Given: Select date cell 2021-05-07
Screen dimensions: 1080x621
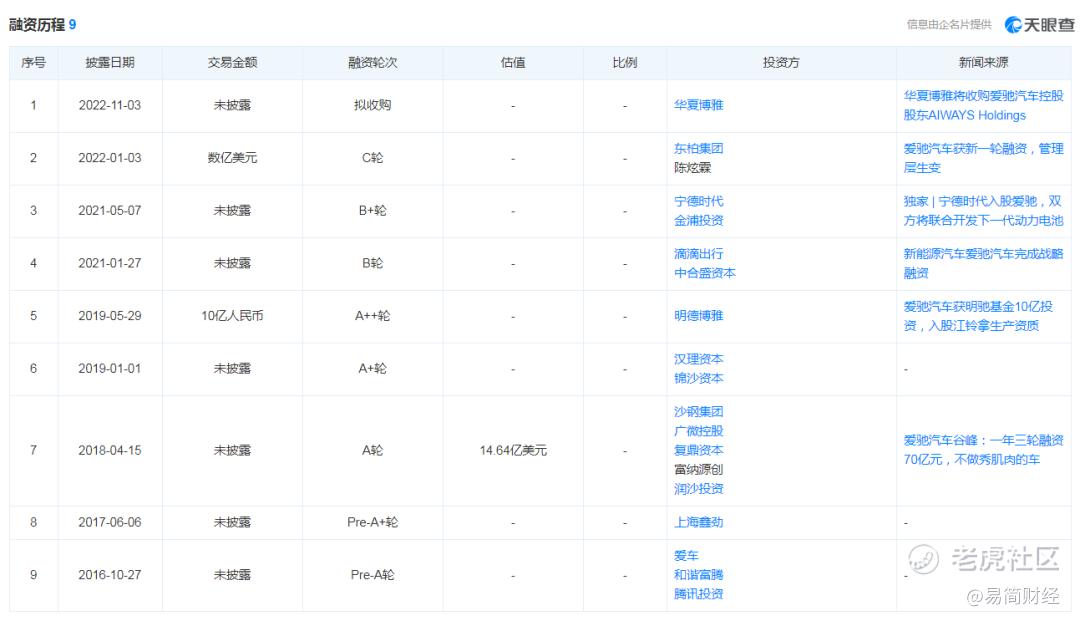Looking at the screenshot, I should point(110,211).
